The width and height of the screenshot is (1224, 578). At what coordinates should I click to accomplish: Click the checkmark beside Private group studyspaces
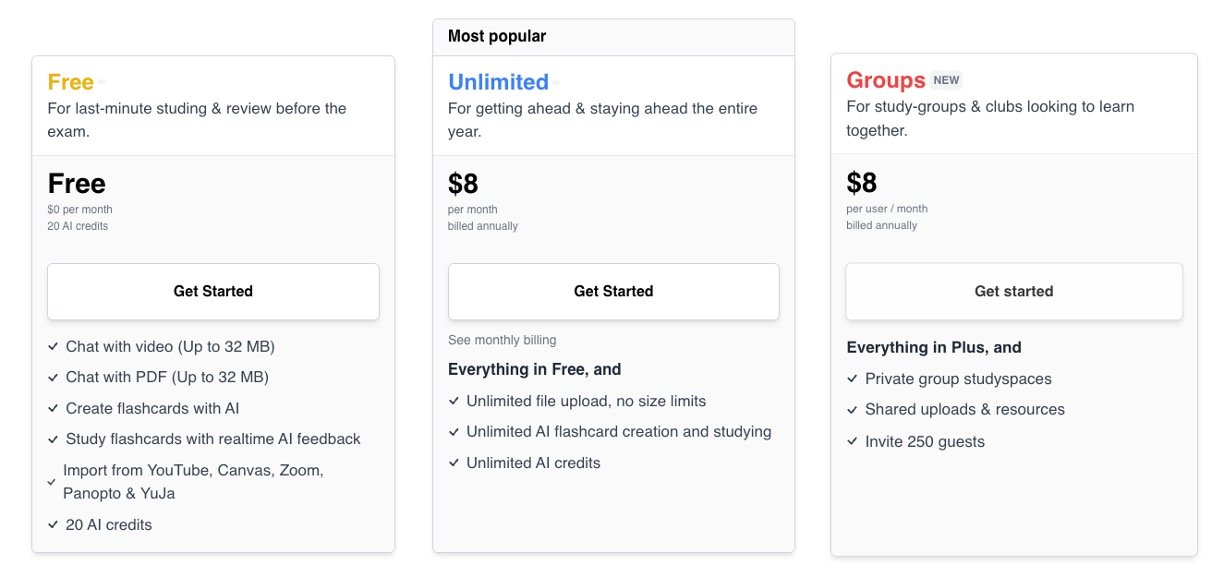852,380
